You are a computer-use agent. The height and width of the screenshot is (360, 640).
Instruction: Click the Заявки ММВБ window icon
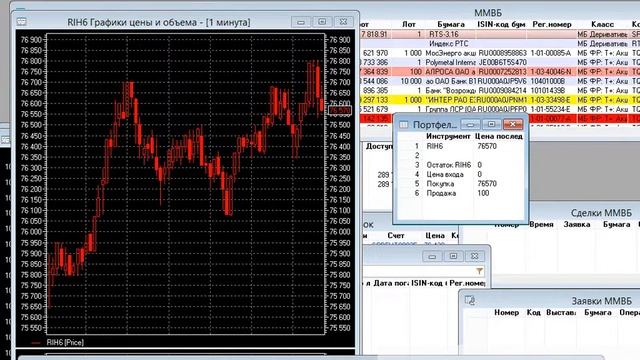[470, 301]
